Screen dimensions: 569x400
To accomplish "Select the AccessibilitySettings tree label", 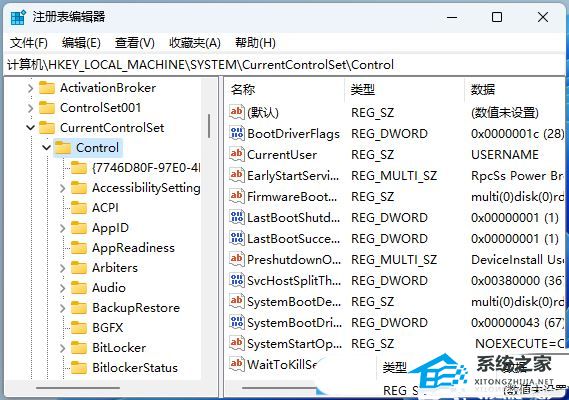I will [x=146, y=188].
